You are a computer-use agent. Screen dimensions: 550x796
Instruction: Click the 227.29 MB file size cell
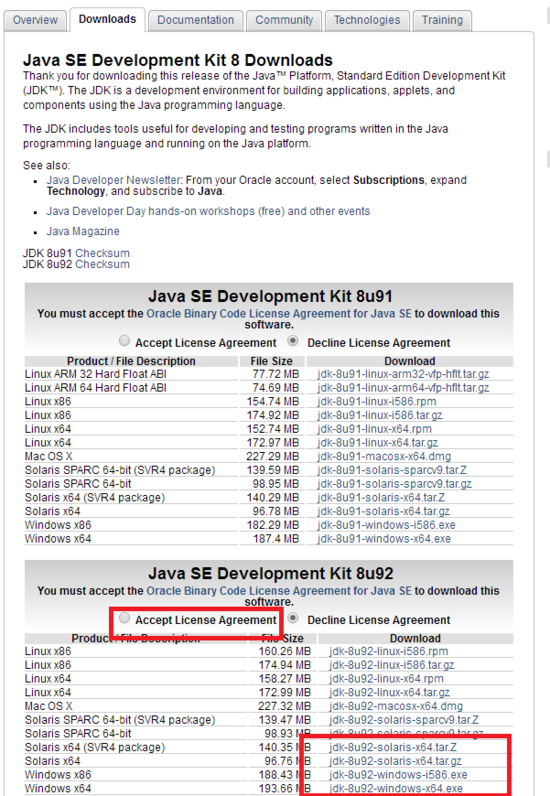(x=273, y=456)
